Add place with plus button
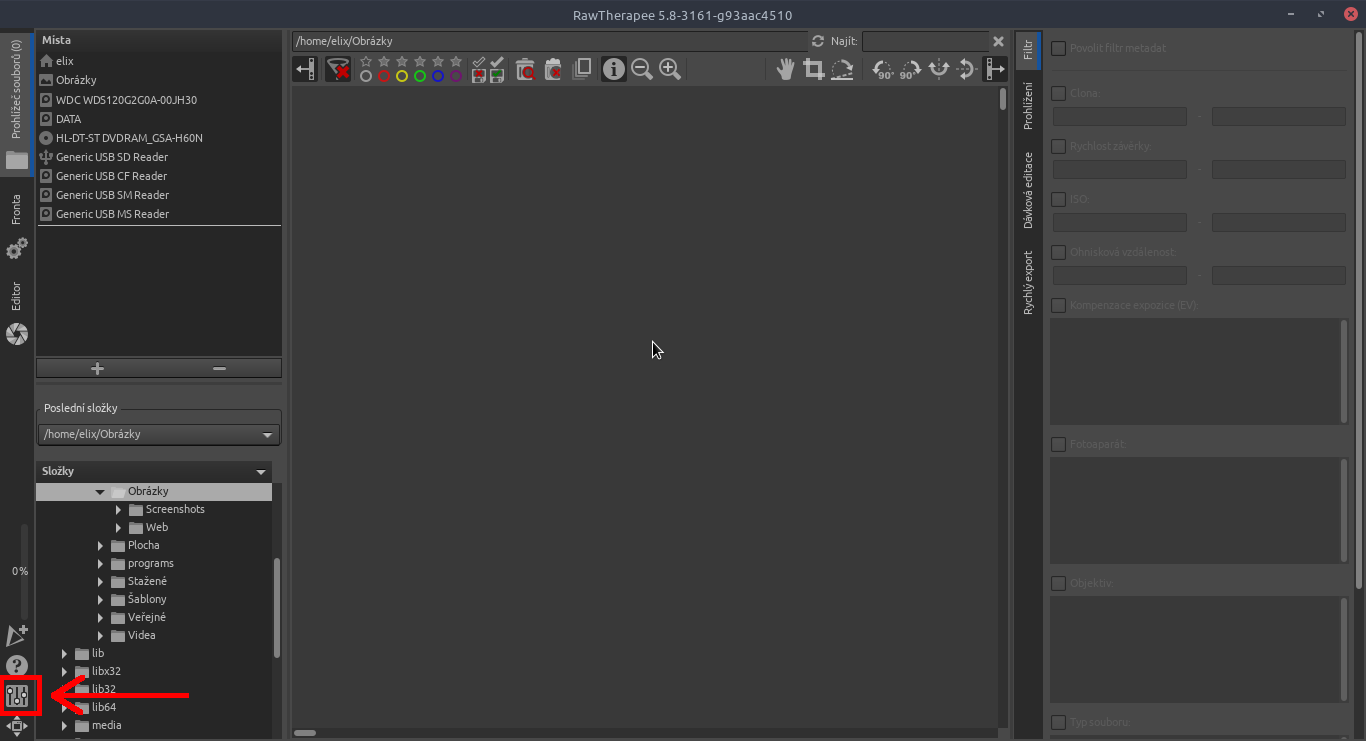This screenshot has width=1366, height=741. [x=97, y=369]
